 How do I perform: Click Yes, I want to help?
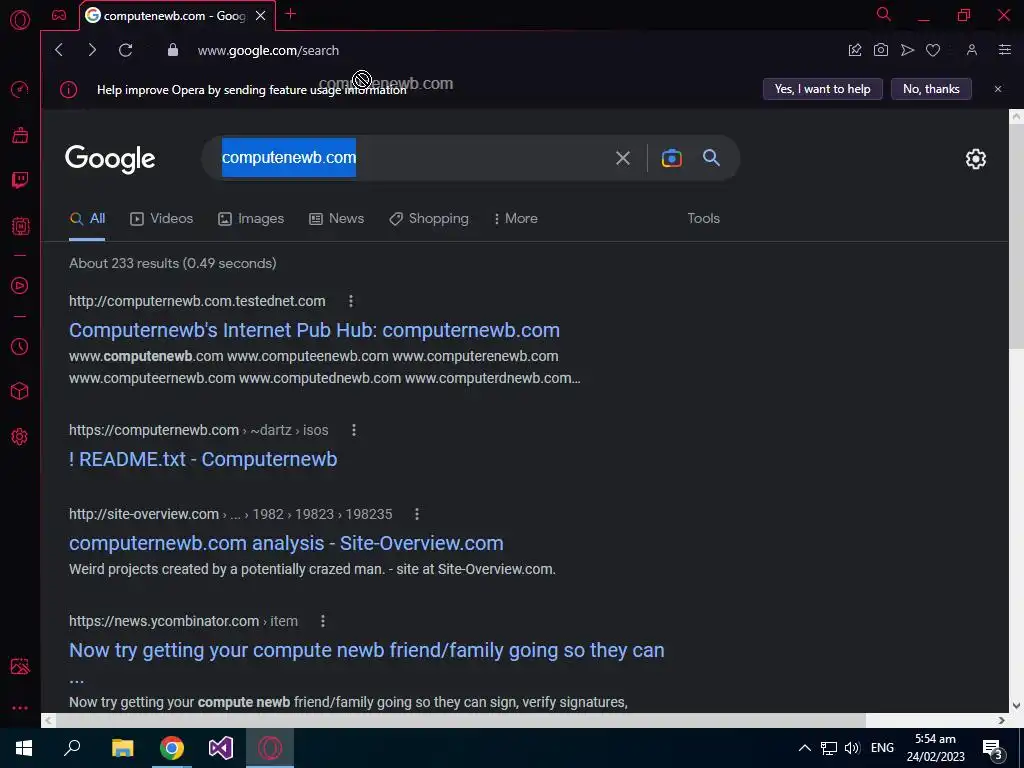pyautogui.click(x=823, y=89)
